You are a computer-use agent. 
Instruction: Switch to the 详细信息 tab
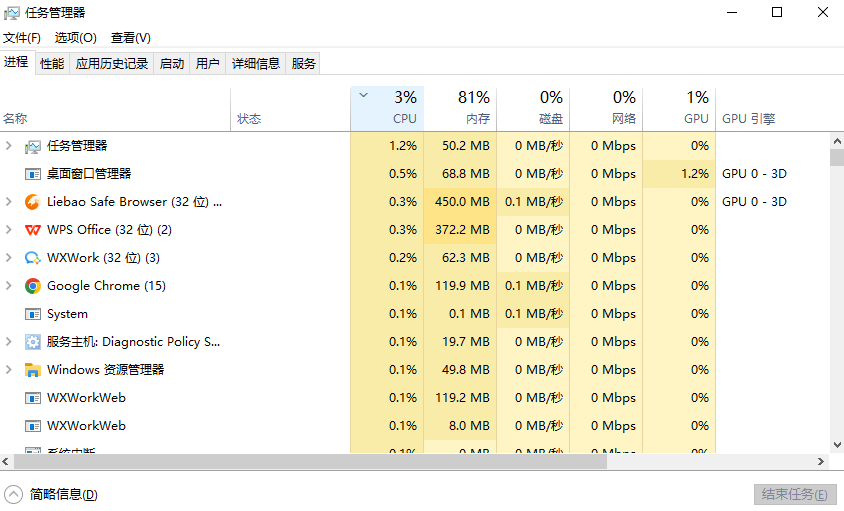pyautogui.click(x=256, y=64)
